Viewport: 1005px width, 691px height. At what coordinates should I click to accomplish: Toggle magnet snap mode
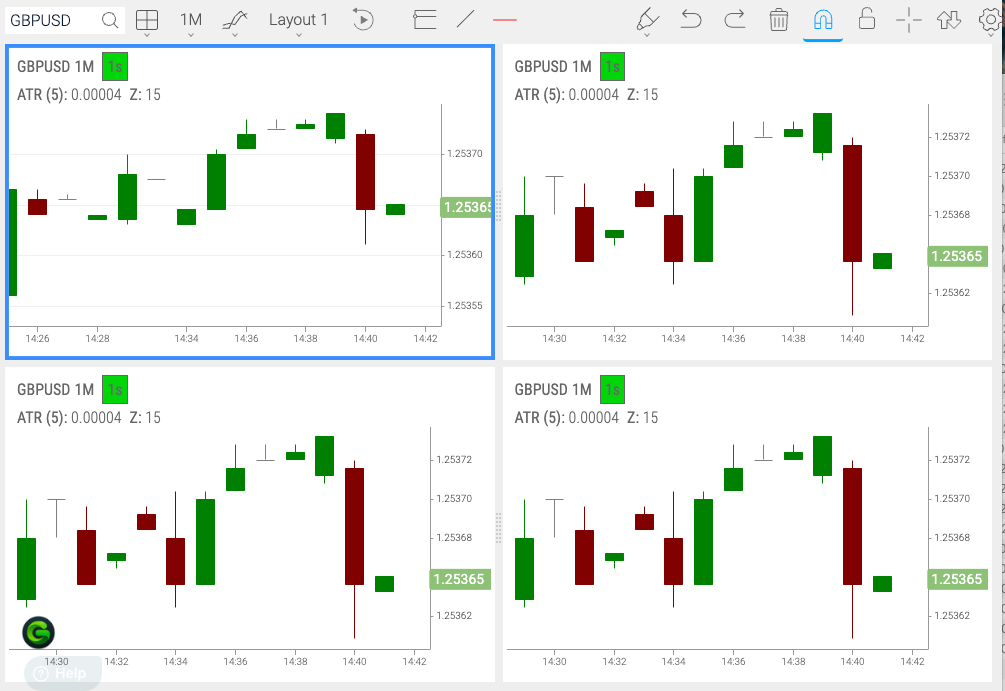point(823,20)
